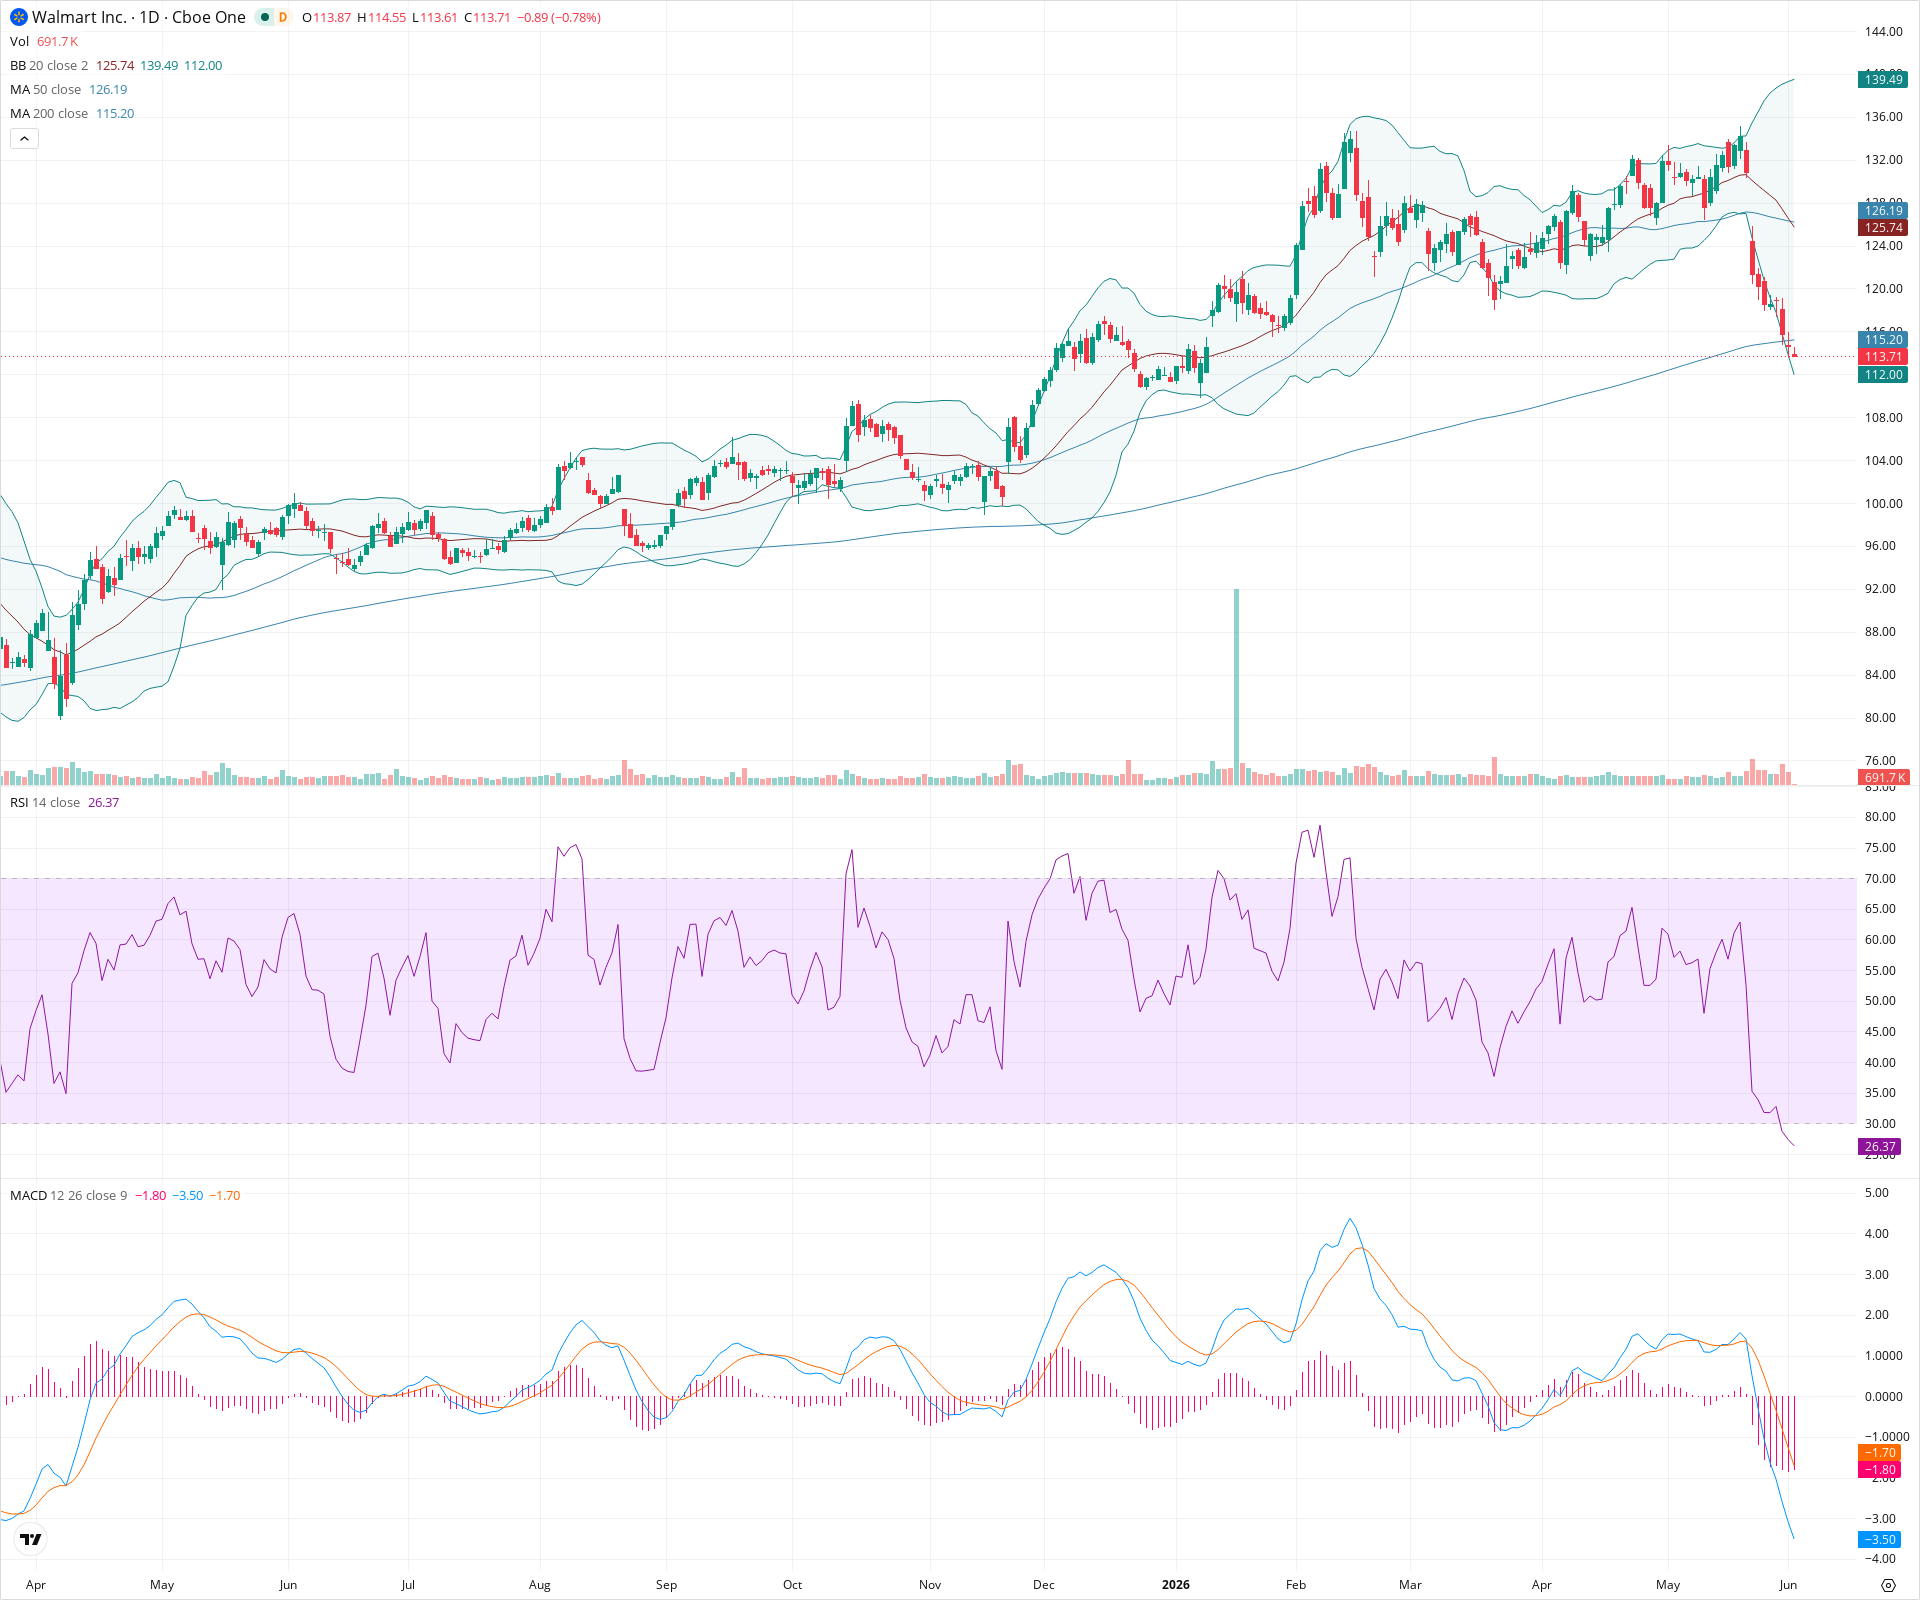The width and height of the screenshot is (1920, 1600).
Task: Click the Dec label on time axis
Action: click(1044, 1585)
